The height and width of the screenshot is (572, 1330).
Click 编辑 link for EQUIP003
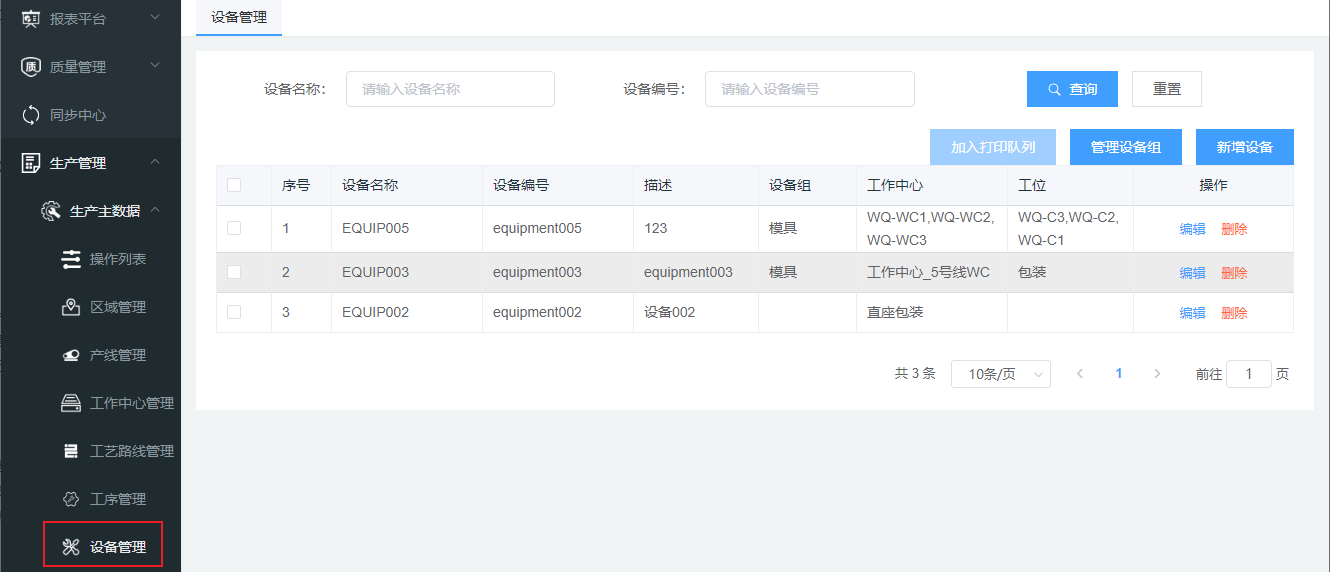click(1192, 273)
